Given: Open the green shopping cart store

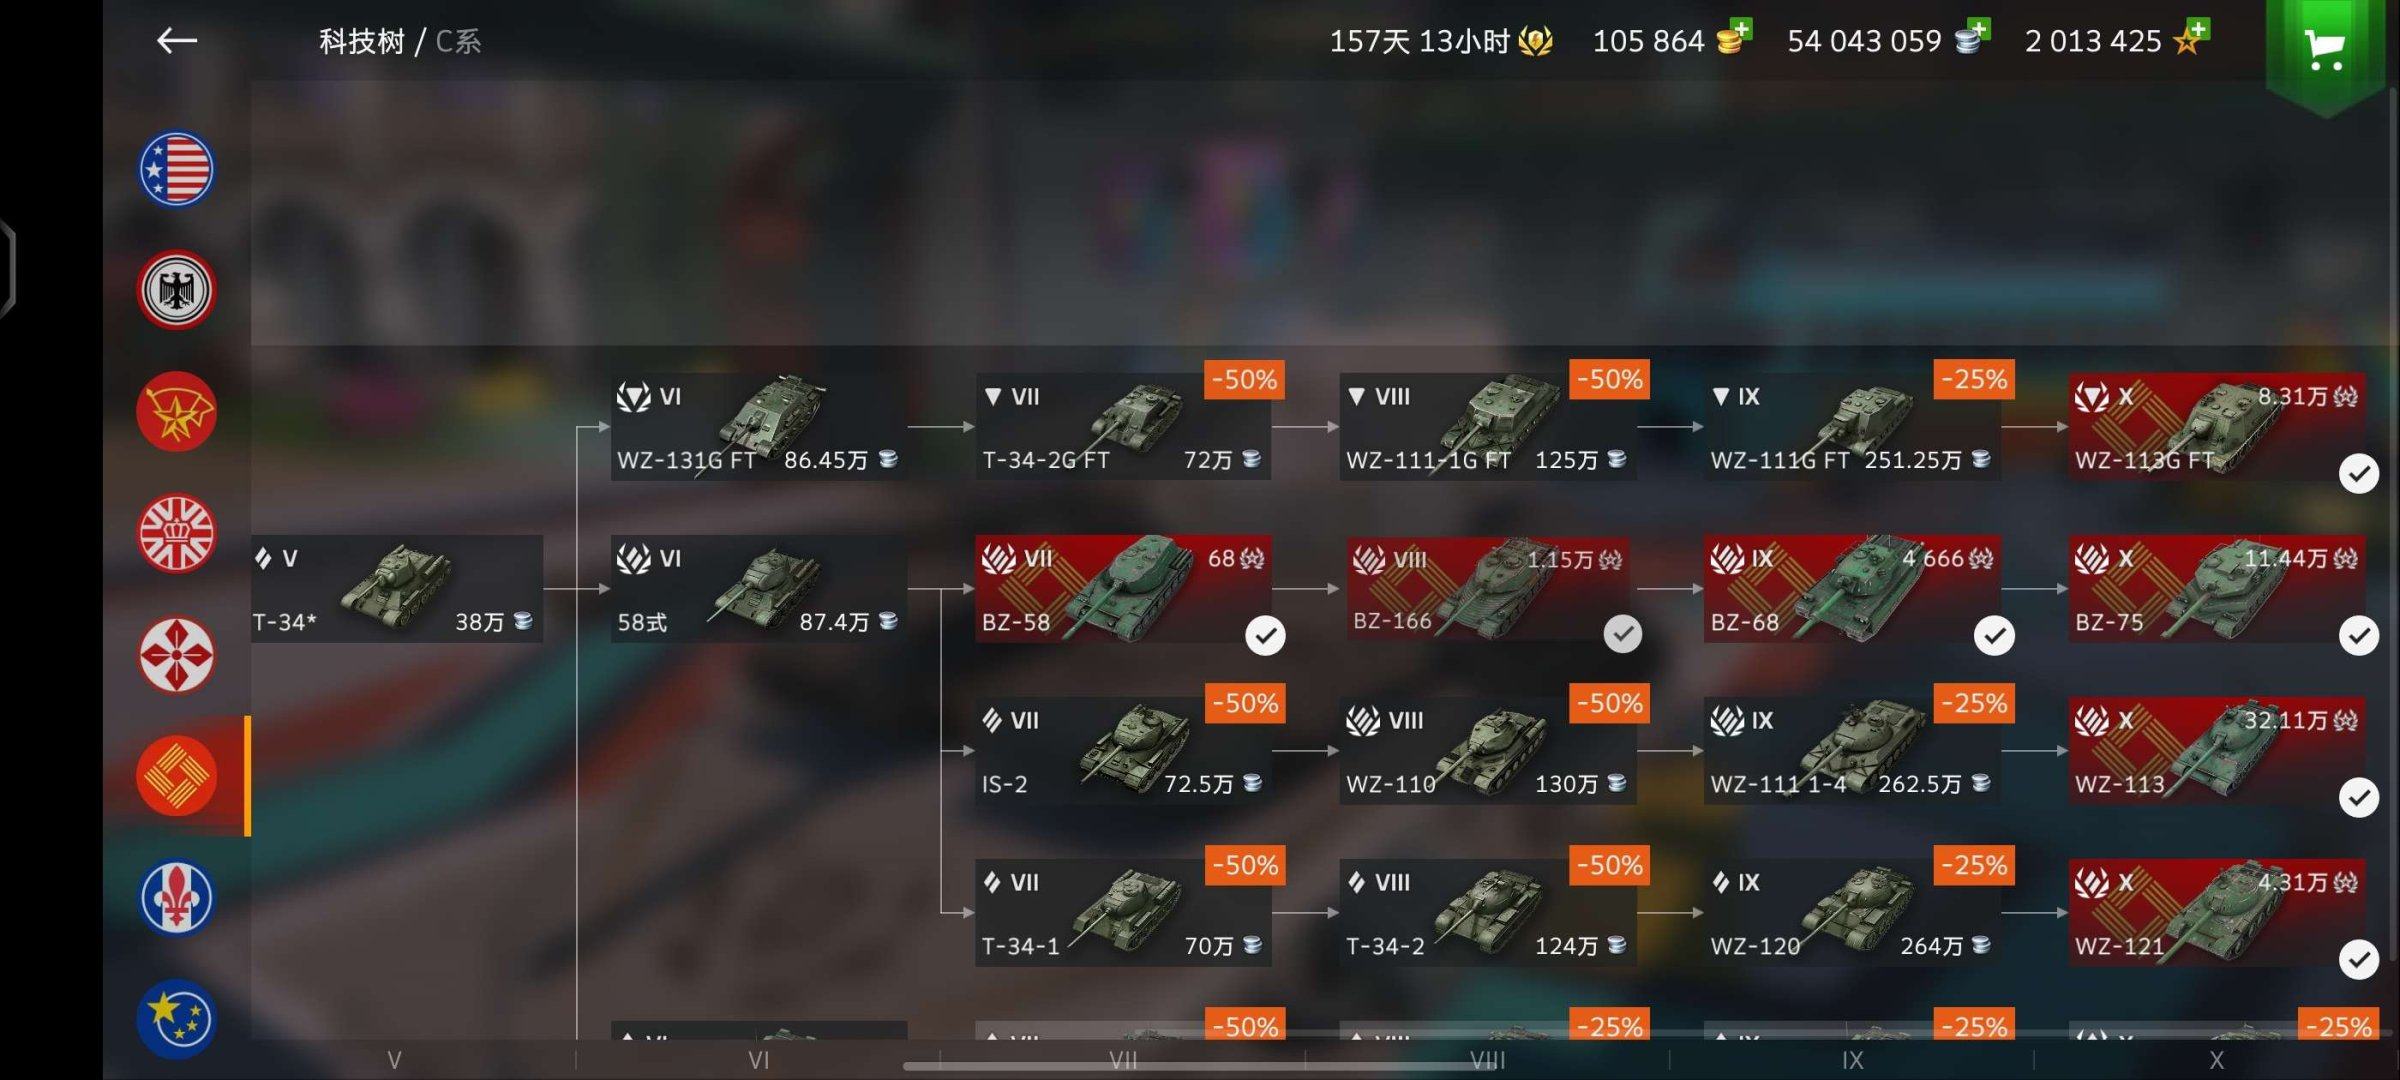Looking at the screenshot, I should pos(2325,50).
